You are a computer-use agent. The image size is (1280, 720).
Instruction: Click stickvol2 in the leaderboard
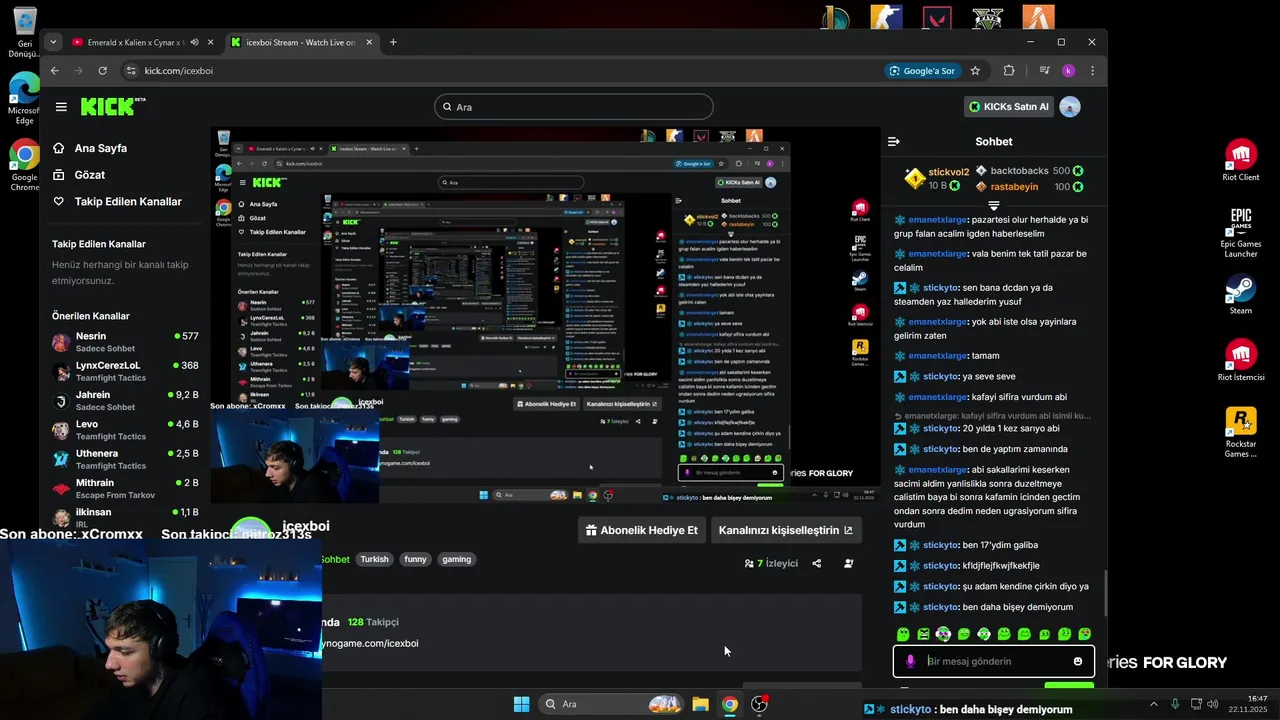click(948, 172)
